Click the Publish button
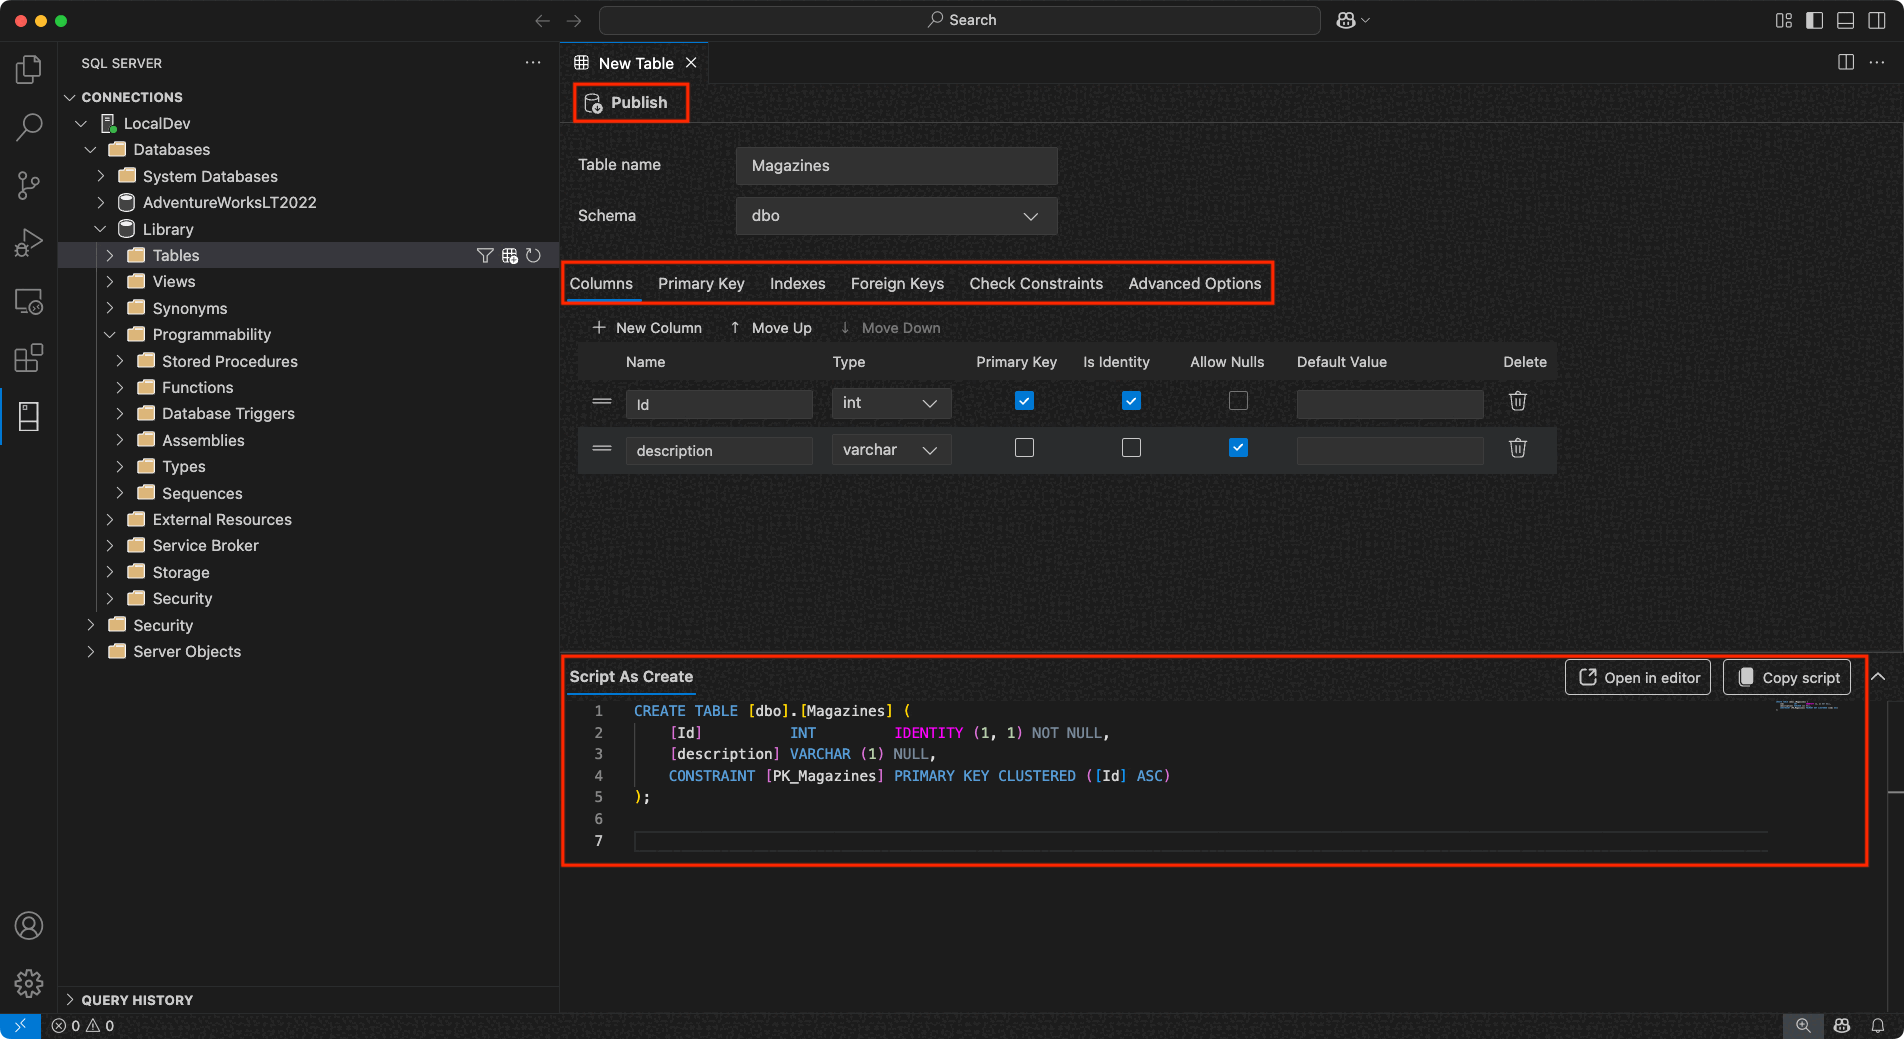Viewport: 1904px width, 1039px height. tap(628, 103)
